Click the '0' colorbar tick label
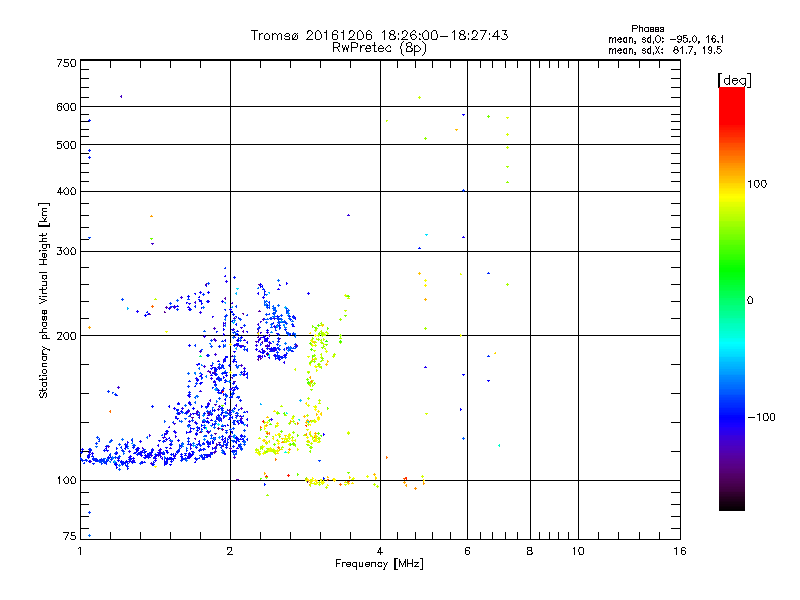 pos(750,301)
